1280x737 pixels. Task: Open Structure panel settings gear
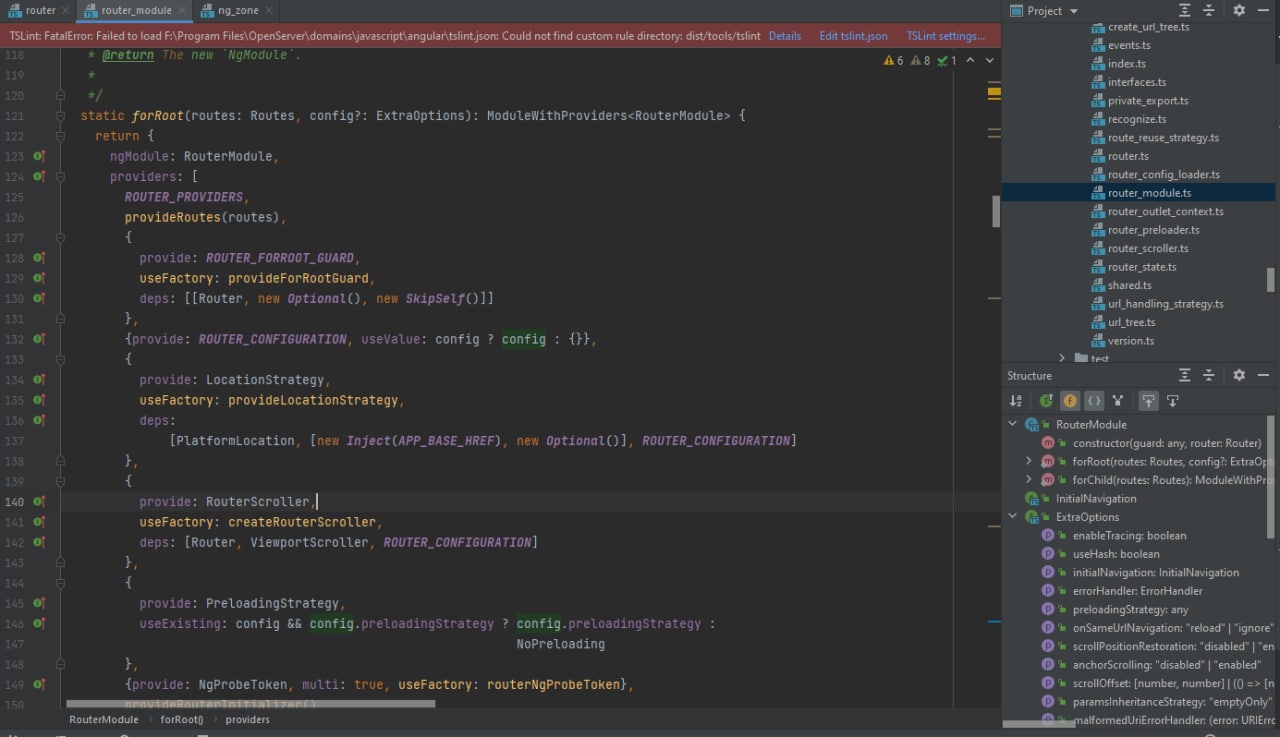pyautogui.click(x=1239, y=375)
